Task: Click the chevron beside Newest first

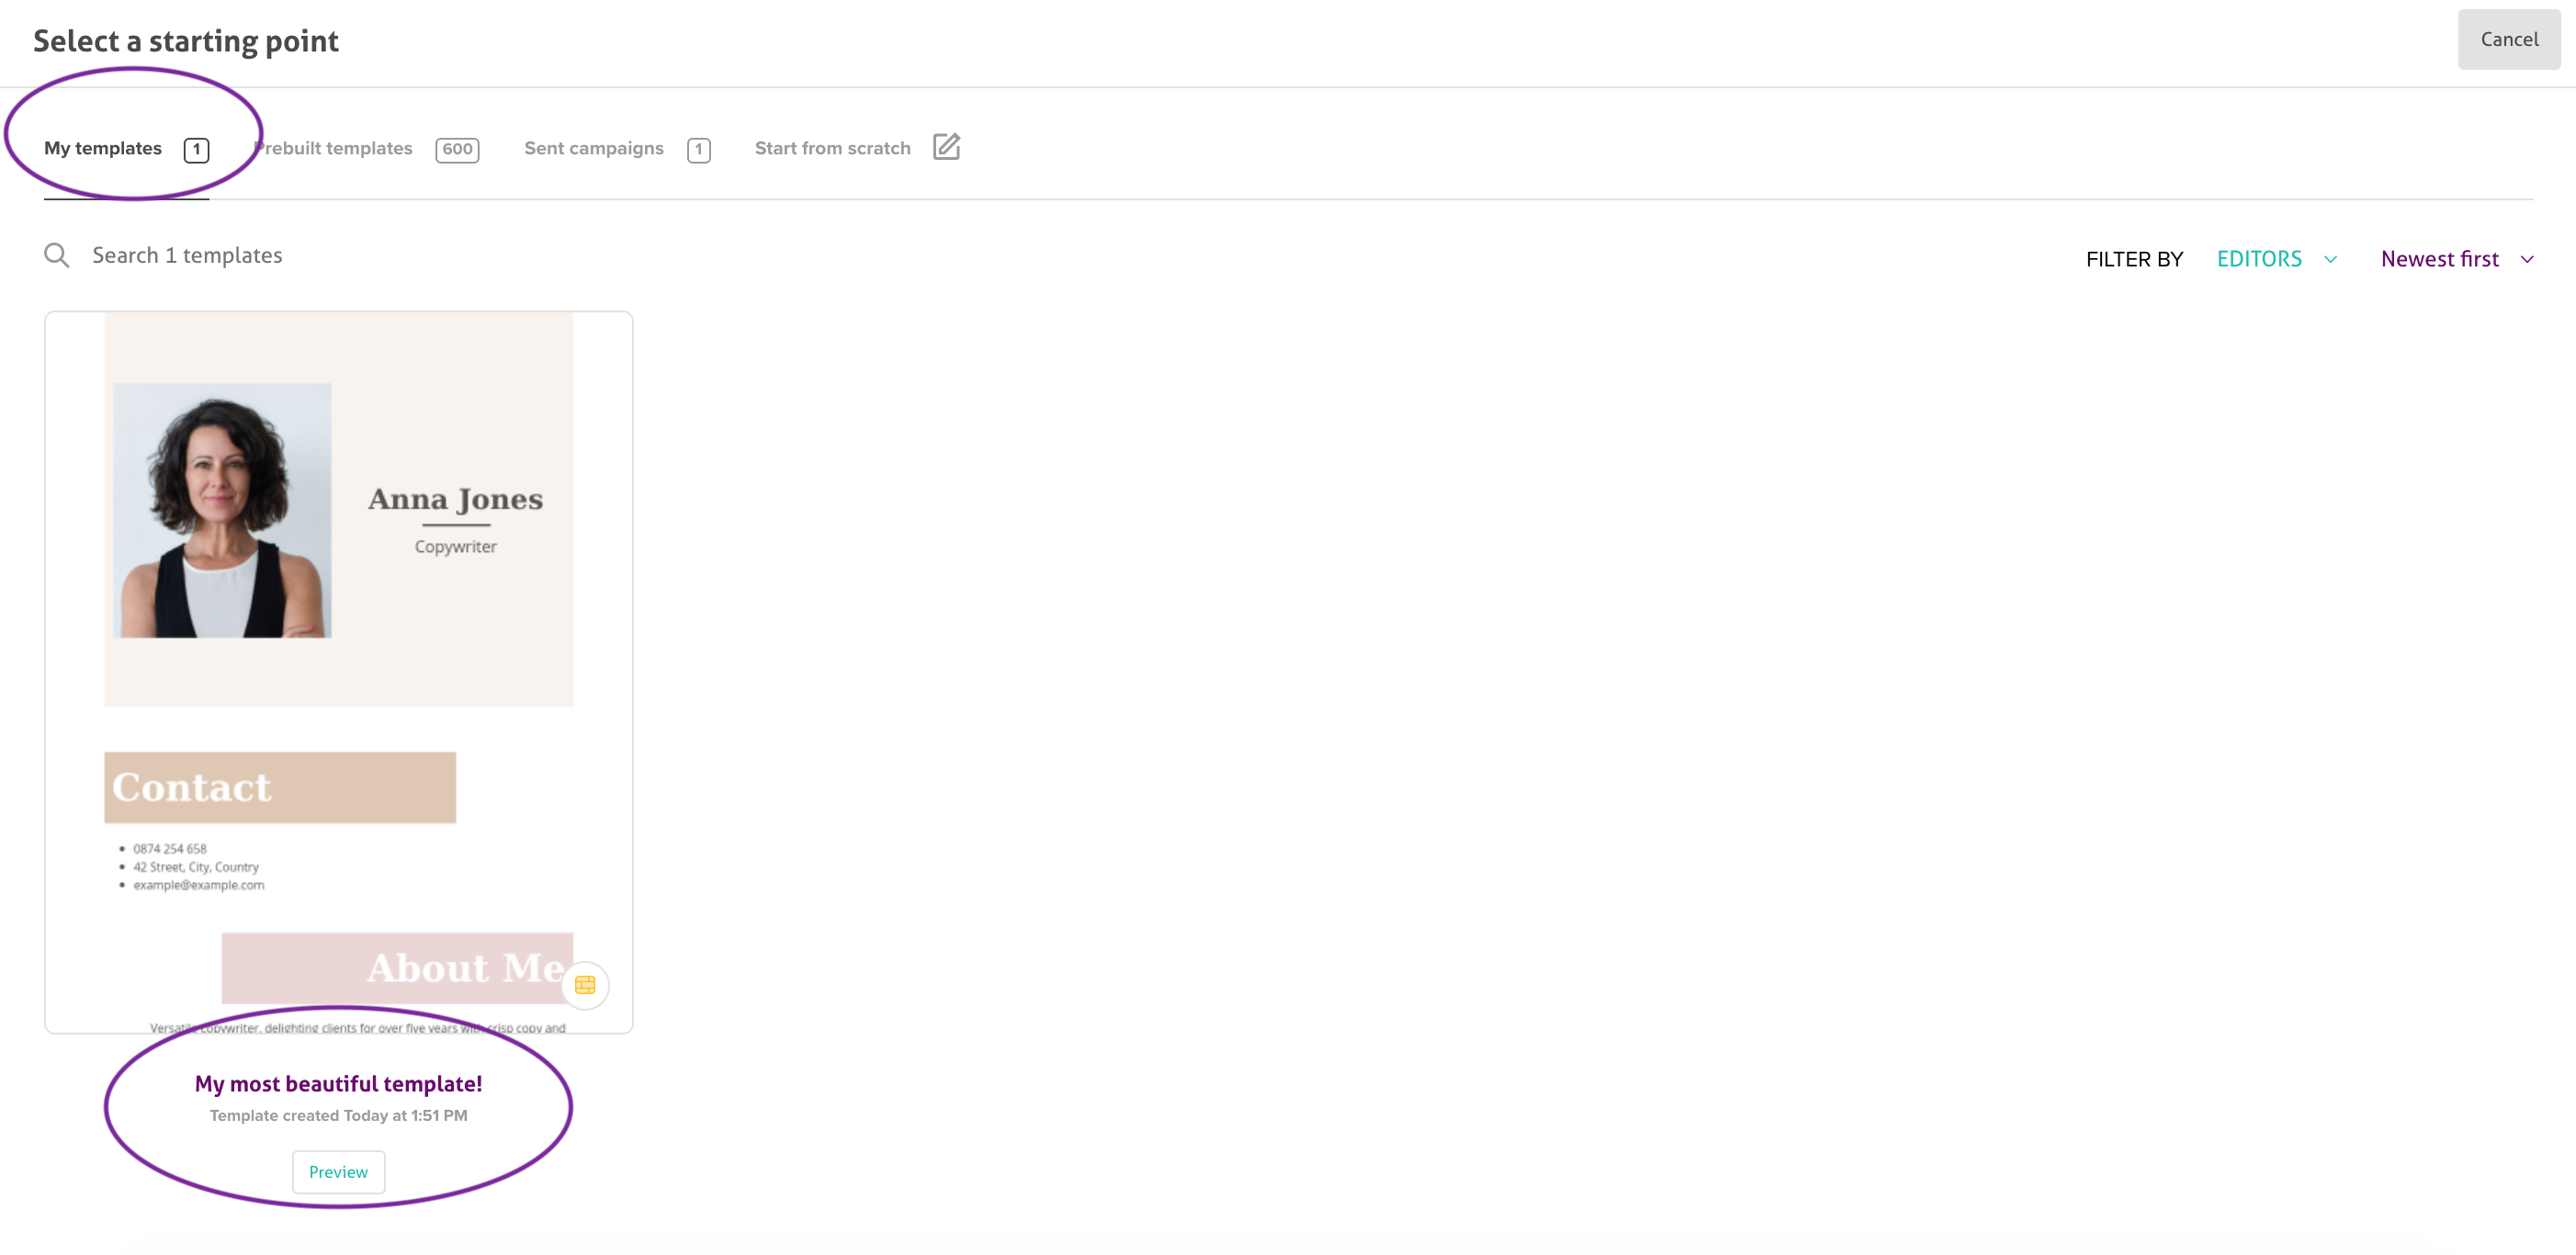Action: (2527, 260)
